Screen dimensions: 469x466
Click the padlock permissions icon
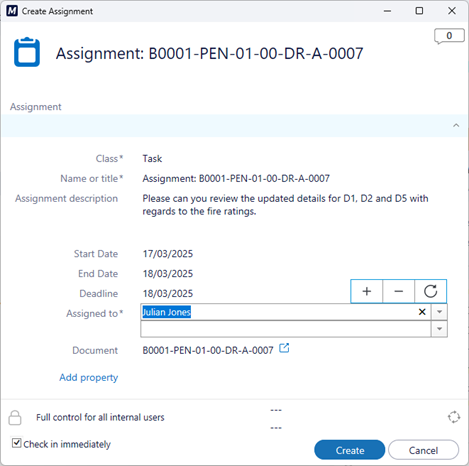coord(15,418)
